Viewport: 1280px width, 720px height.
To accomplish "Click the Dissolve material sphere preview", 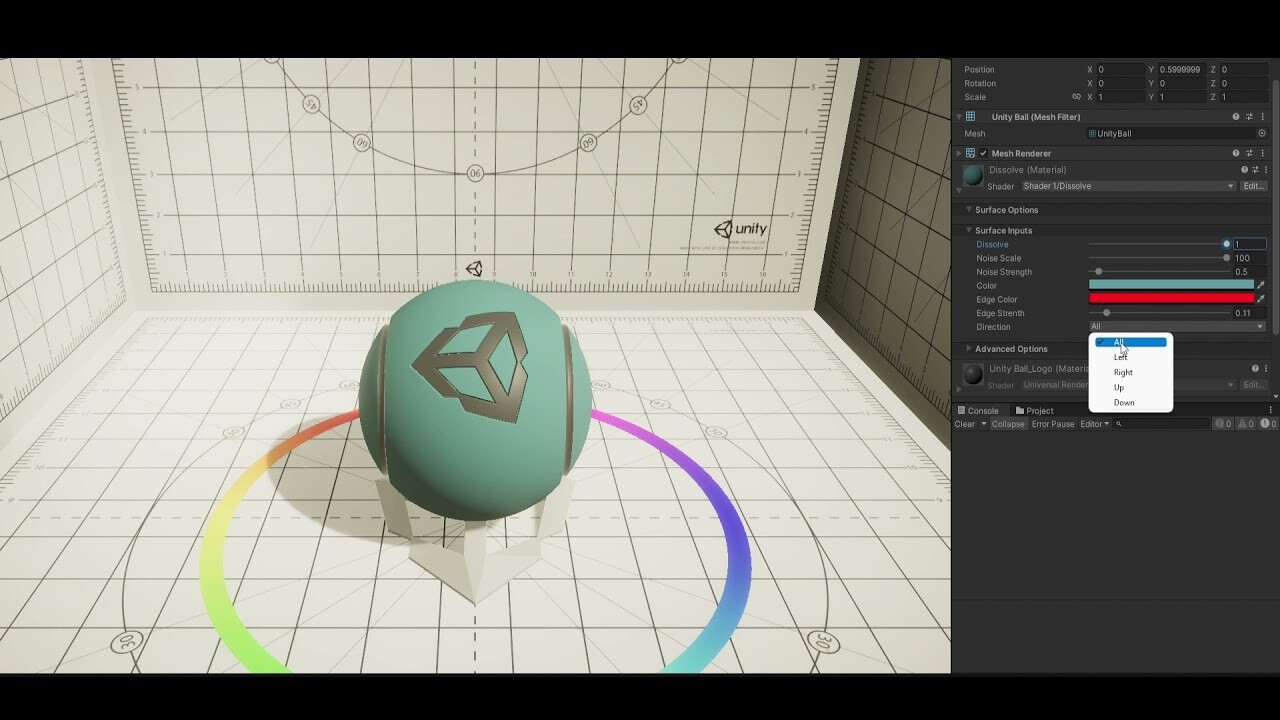I will tap(971, 174).
